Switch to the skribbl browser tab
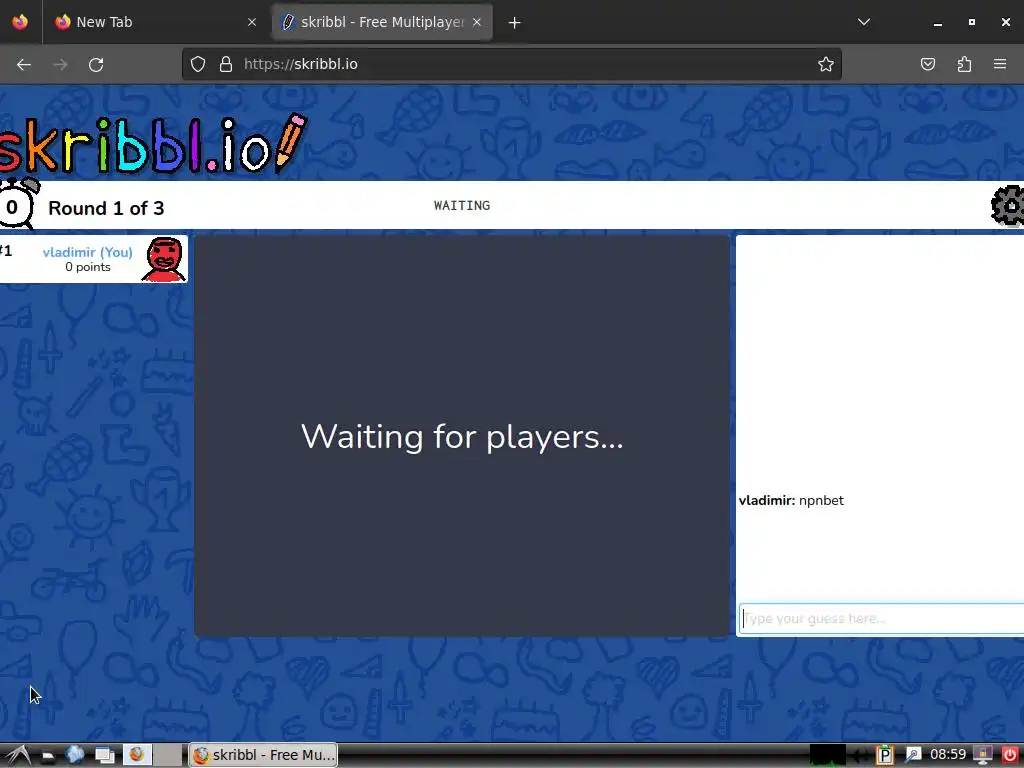Image resolution: width=1024 pixels, height=768 pixels. 381,22
